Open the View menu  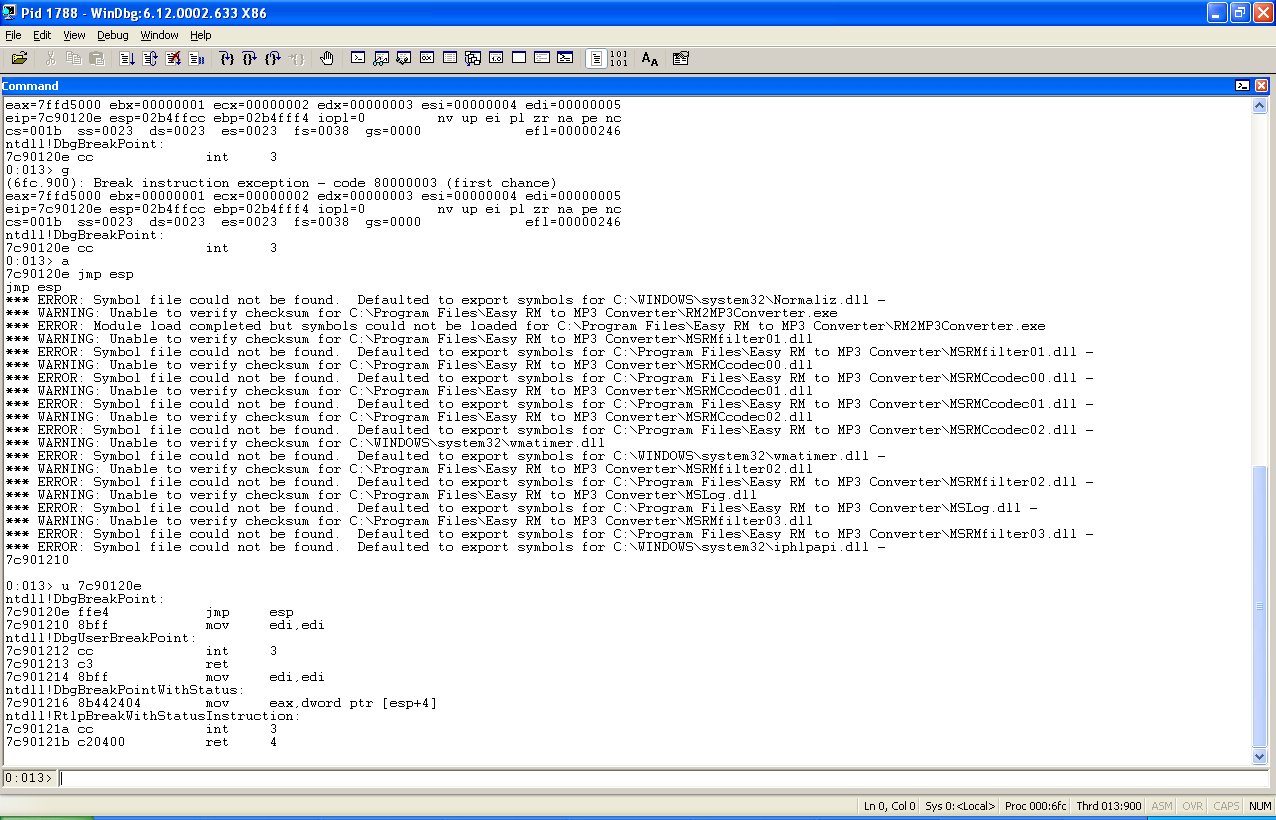tap(74, 35)
